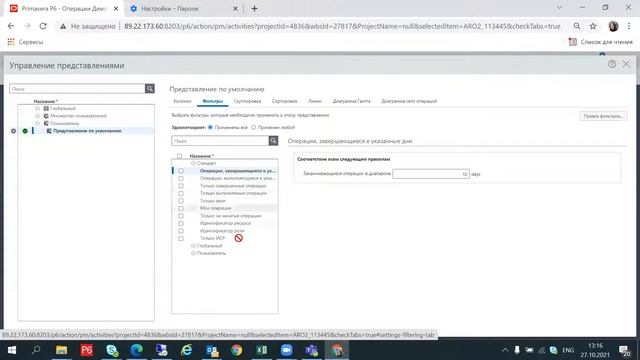Open the help icon in the dialog header
Viewport: 640px width, 360px height.
coord(612,64)
